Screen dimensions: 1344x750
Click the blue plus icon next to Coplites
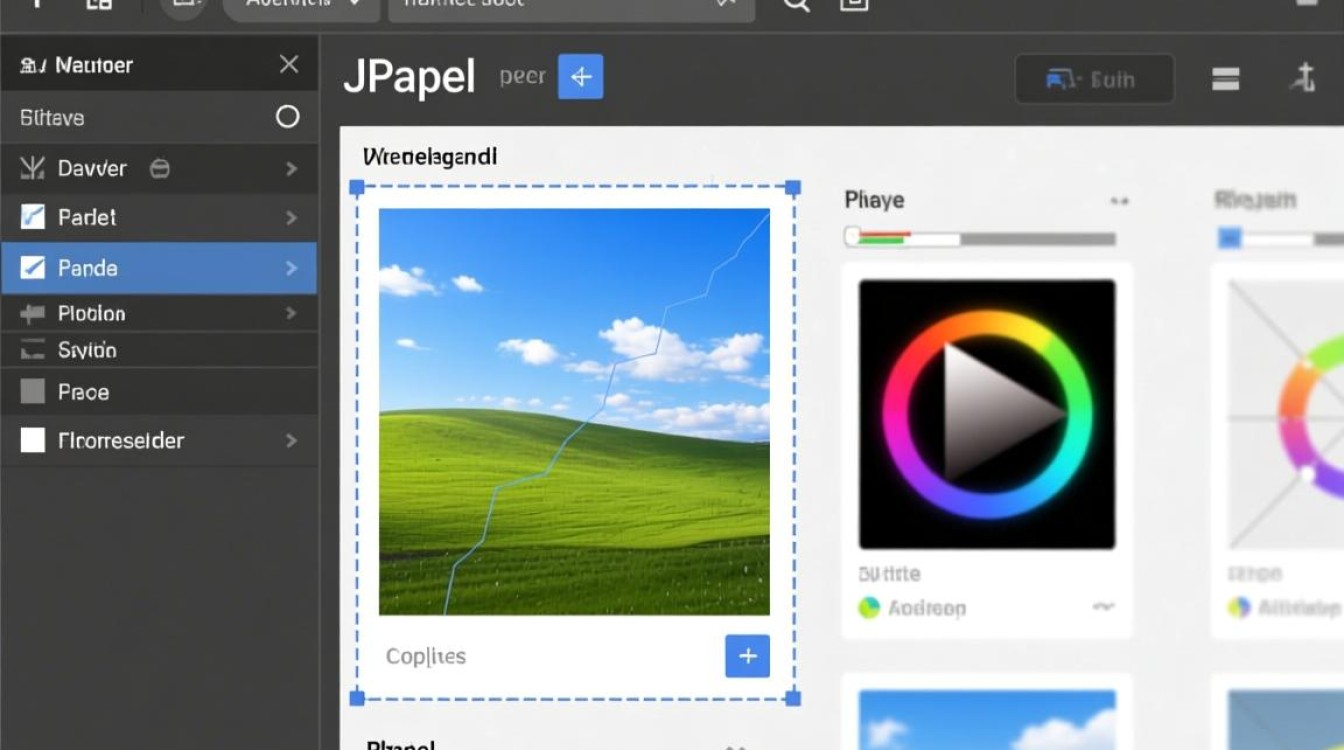click(747, 656)
